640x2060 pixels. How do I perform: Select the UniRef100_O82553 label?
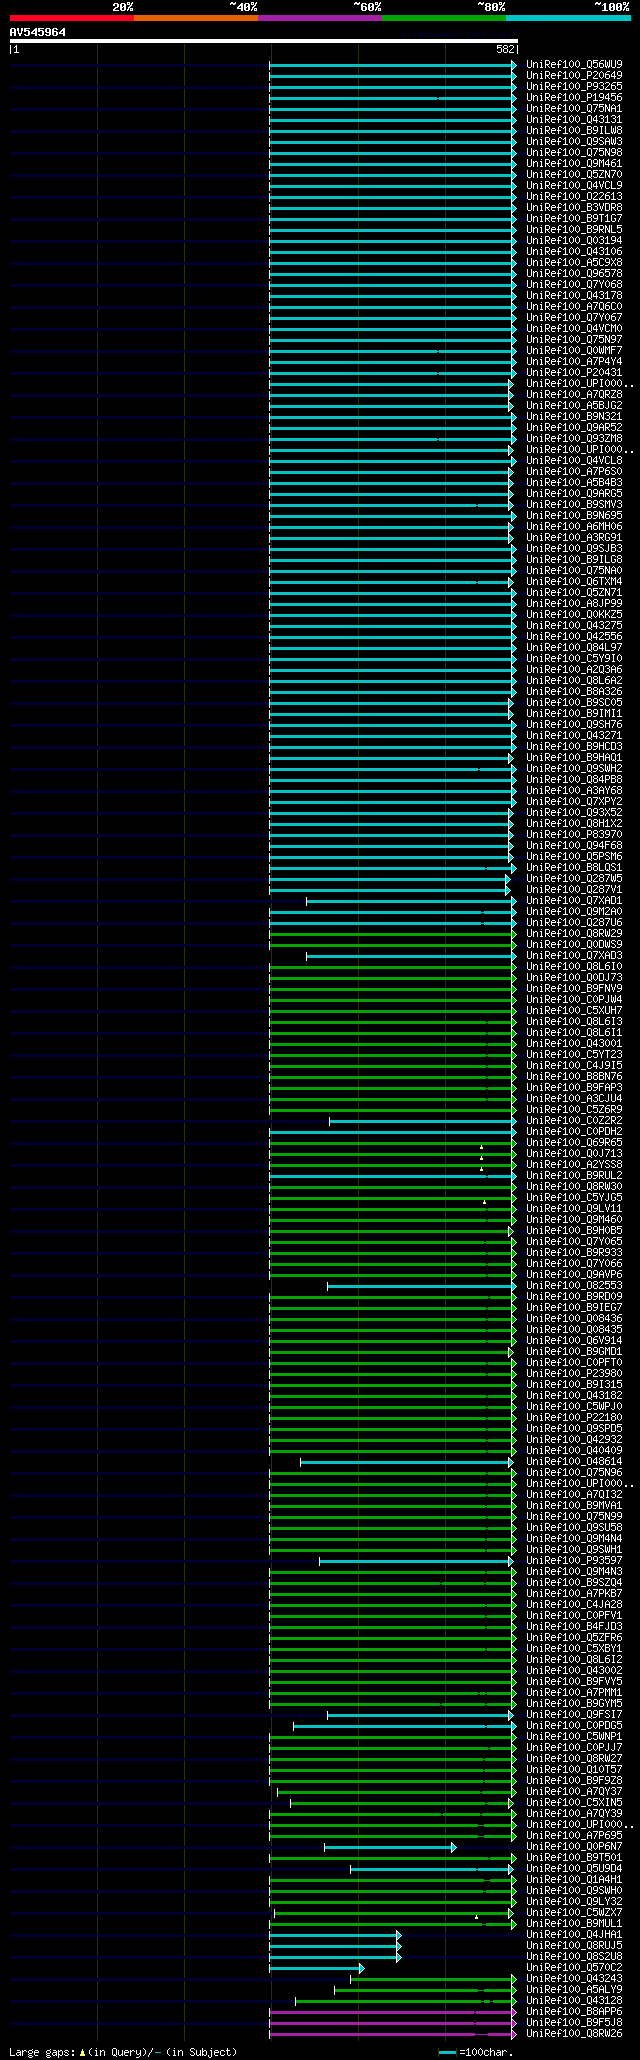pyautogui.click(x=574, y=1285)
